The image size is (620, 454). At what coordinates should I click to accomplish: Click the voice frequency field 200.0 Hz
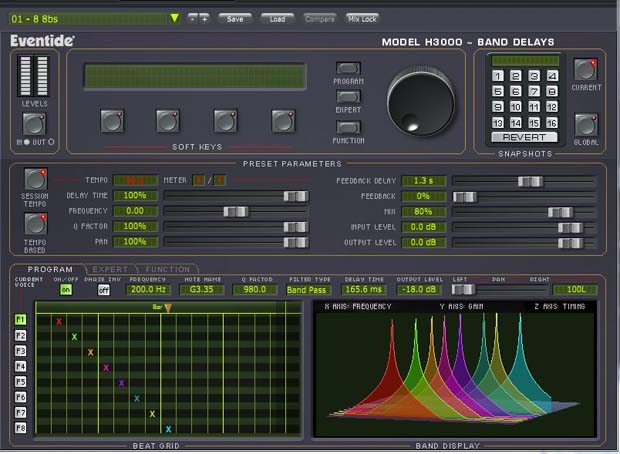(148, 289)
